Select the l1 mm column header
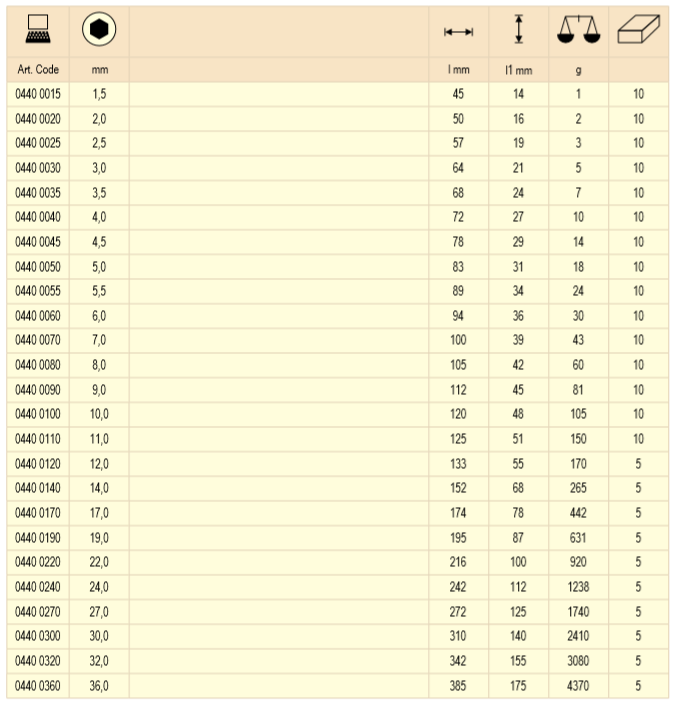 [518, 71]
